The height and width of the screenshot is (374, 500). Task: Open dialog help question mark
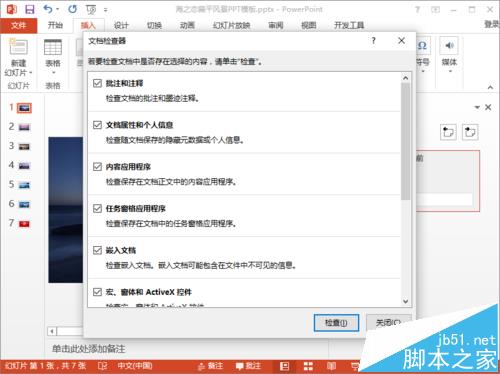pos(374,41)
